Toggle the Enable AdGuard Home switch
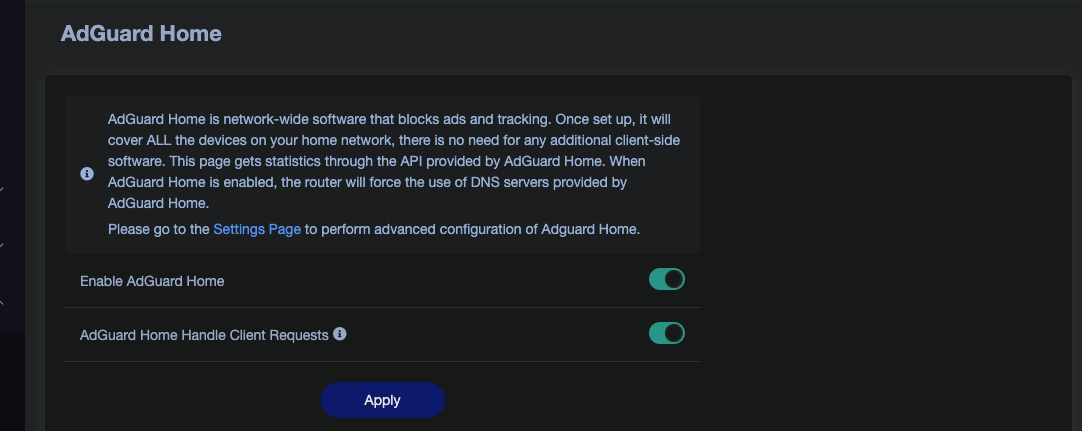1082x431 pixels. pyautogui.click(x=667, y=280)
